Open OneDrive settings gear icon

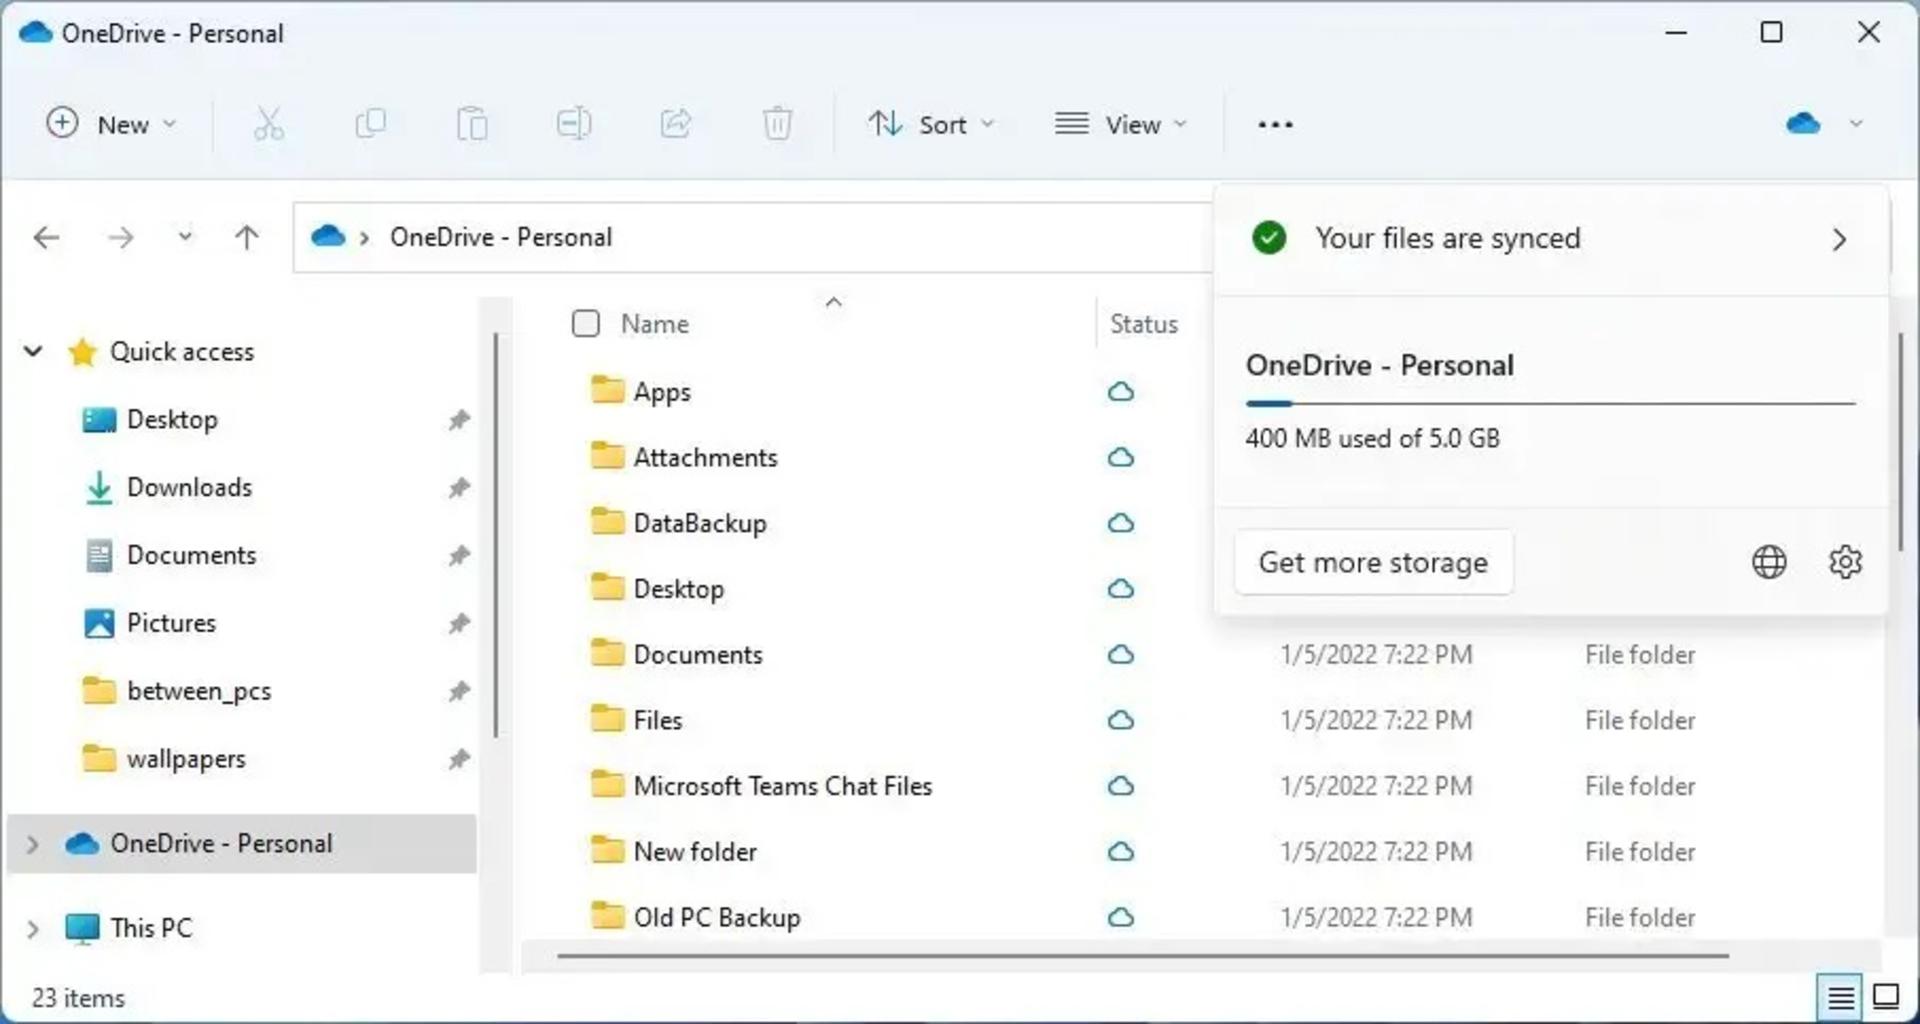click(1845, 562)
